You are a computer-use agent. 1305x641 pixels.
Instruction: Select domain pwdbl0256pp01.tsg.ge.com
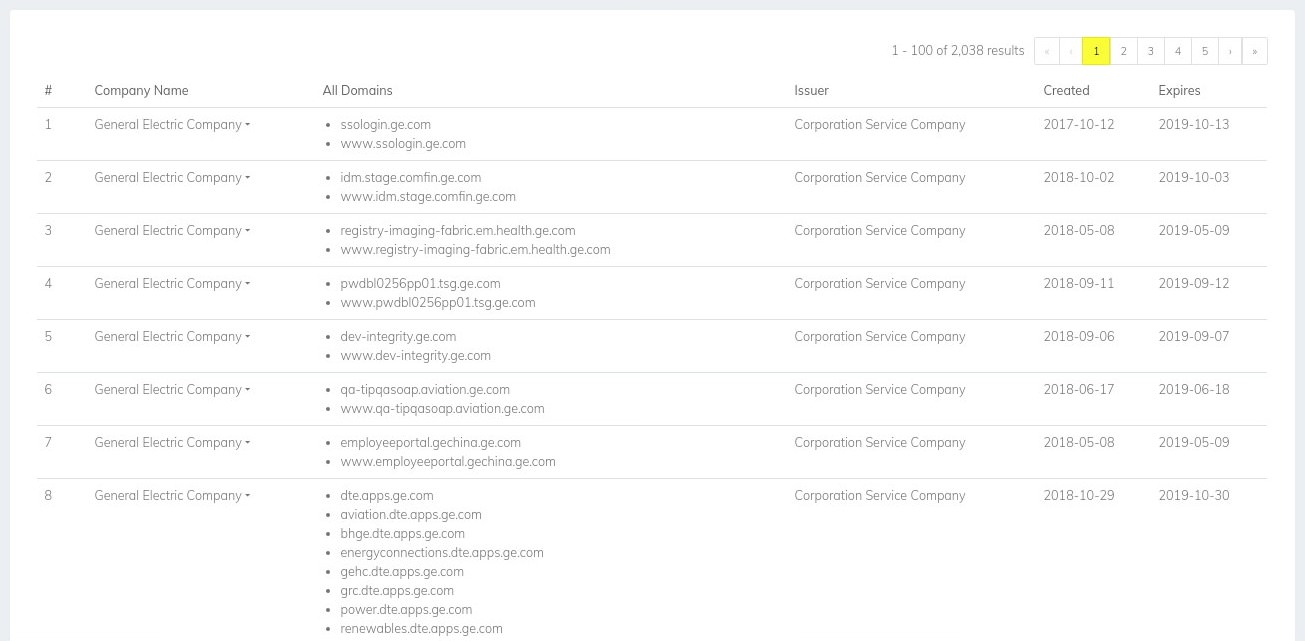tap(420, 284)
